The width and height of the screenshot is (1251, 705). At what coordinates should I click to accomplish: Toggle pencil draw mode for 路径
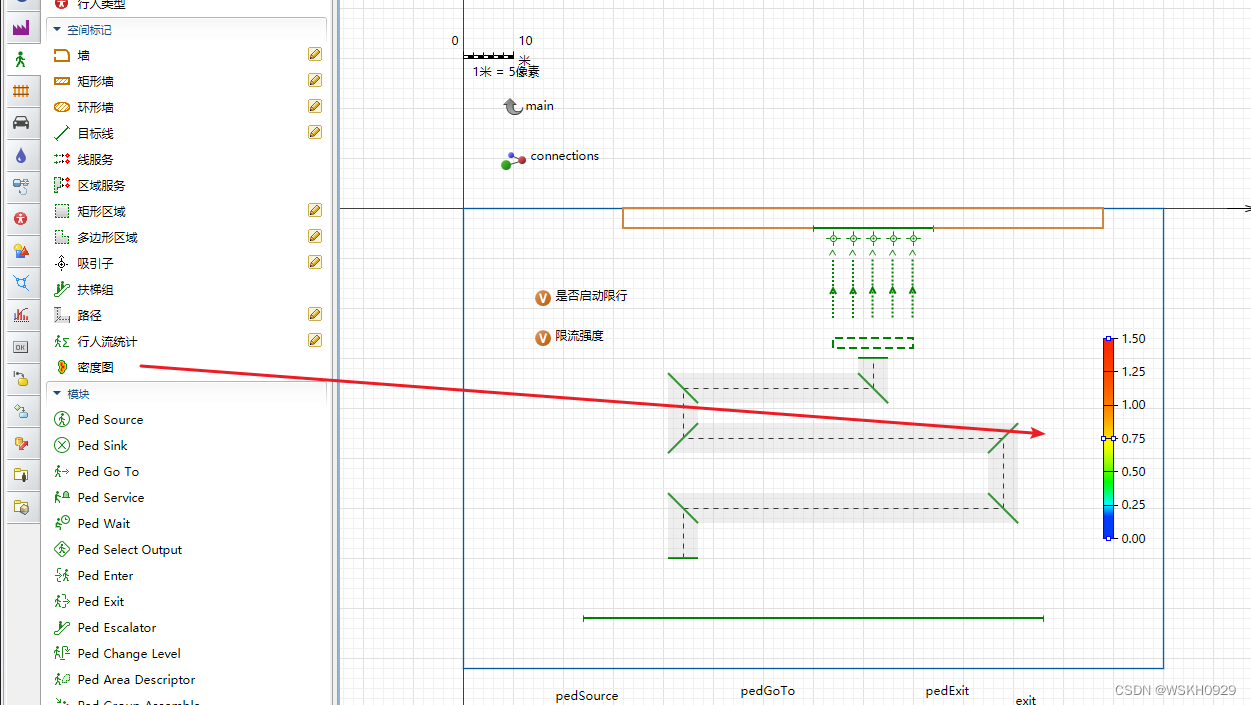(x=315, y=314)
